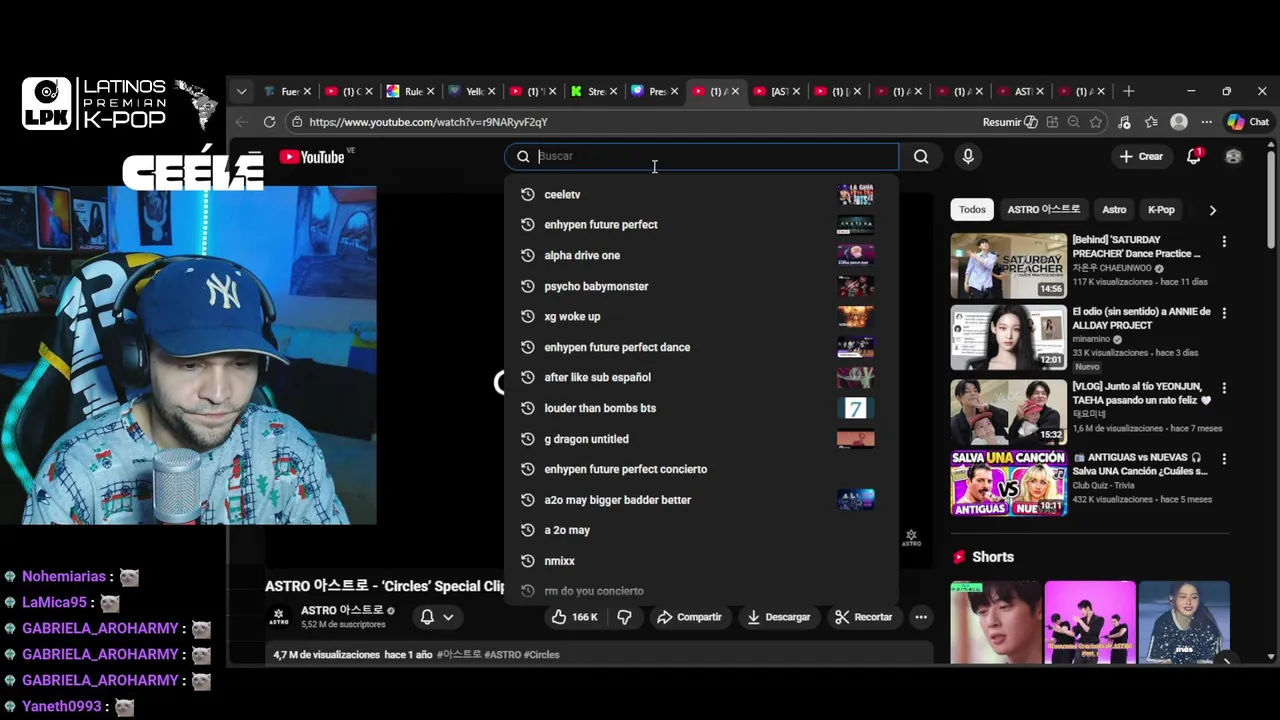Open the YouTube account avatar
This screenshot has width=1280, height=720.
tap(1233, 156)
